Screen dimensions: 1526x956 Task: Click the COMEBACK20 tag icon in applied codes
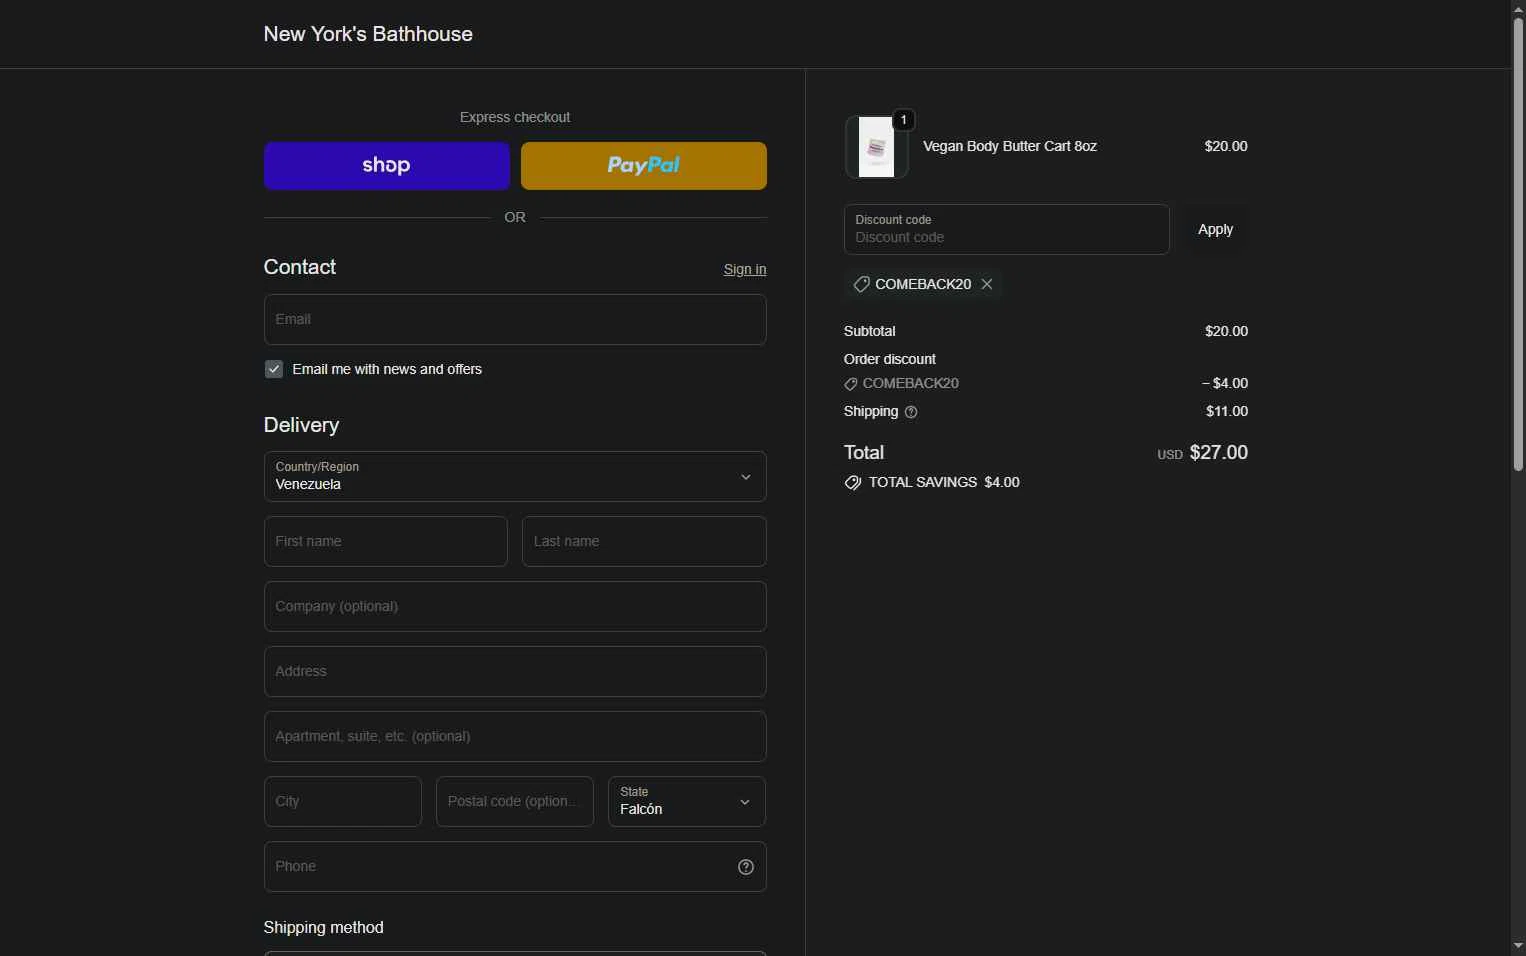click(861, 284)
